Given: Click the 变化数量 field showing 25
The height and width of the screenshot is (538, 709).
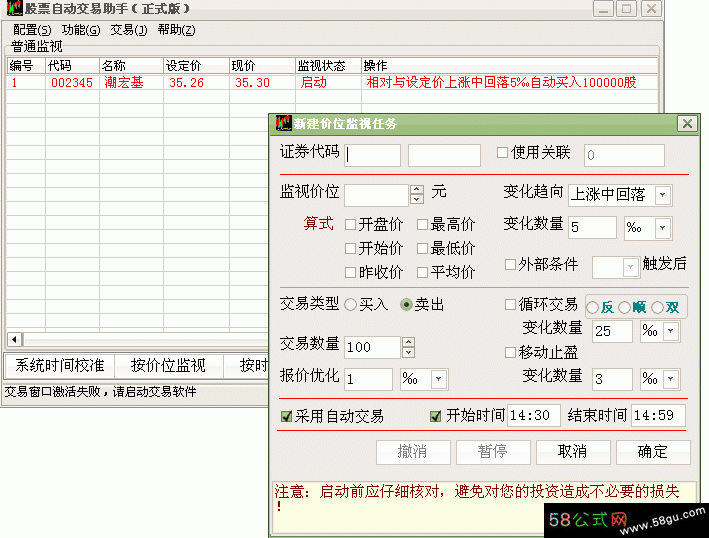Looking at the screenshot, I should pos(612,331).
